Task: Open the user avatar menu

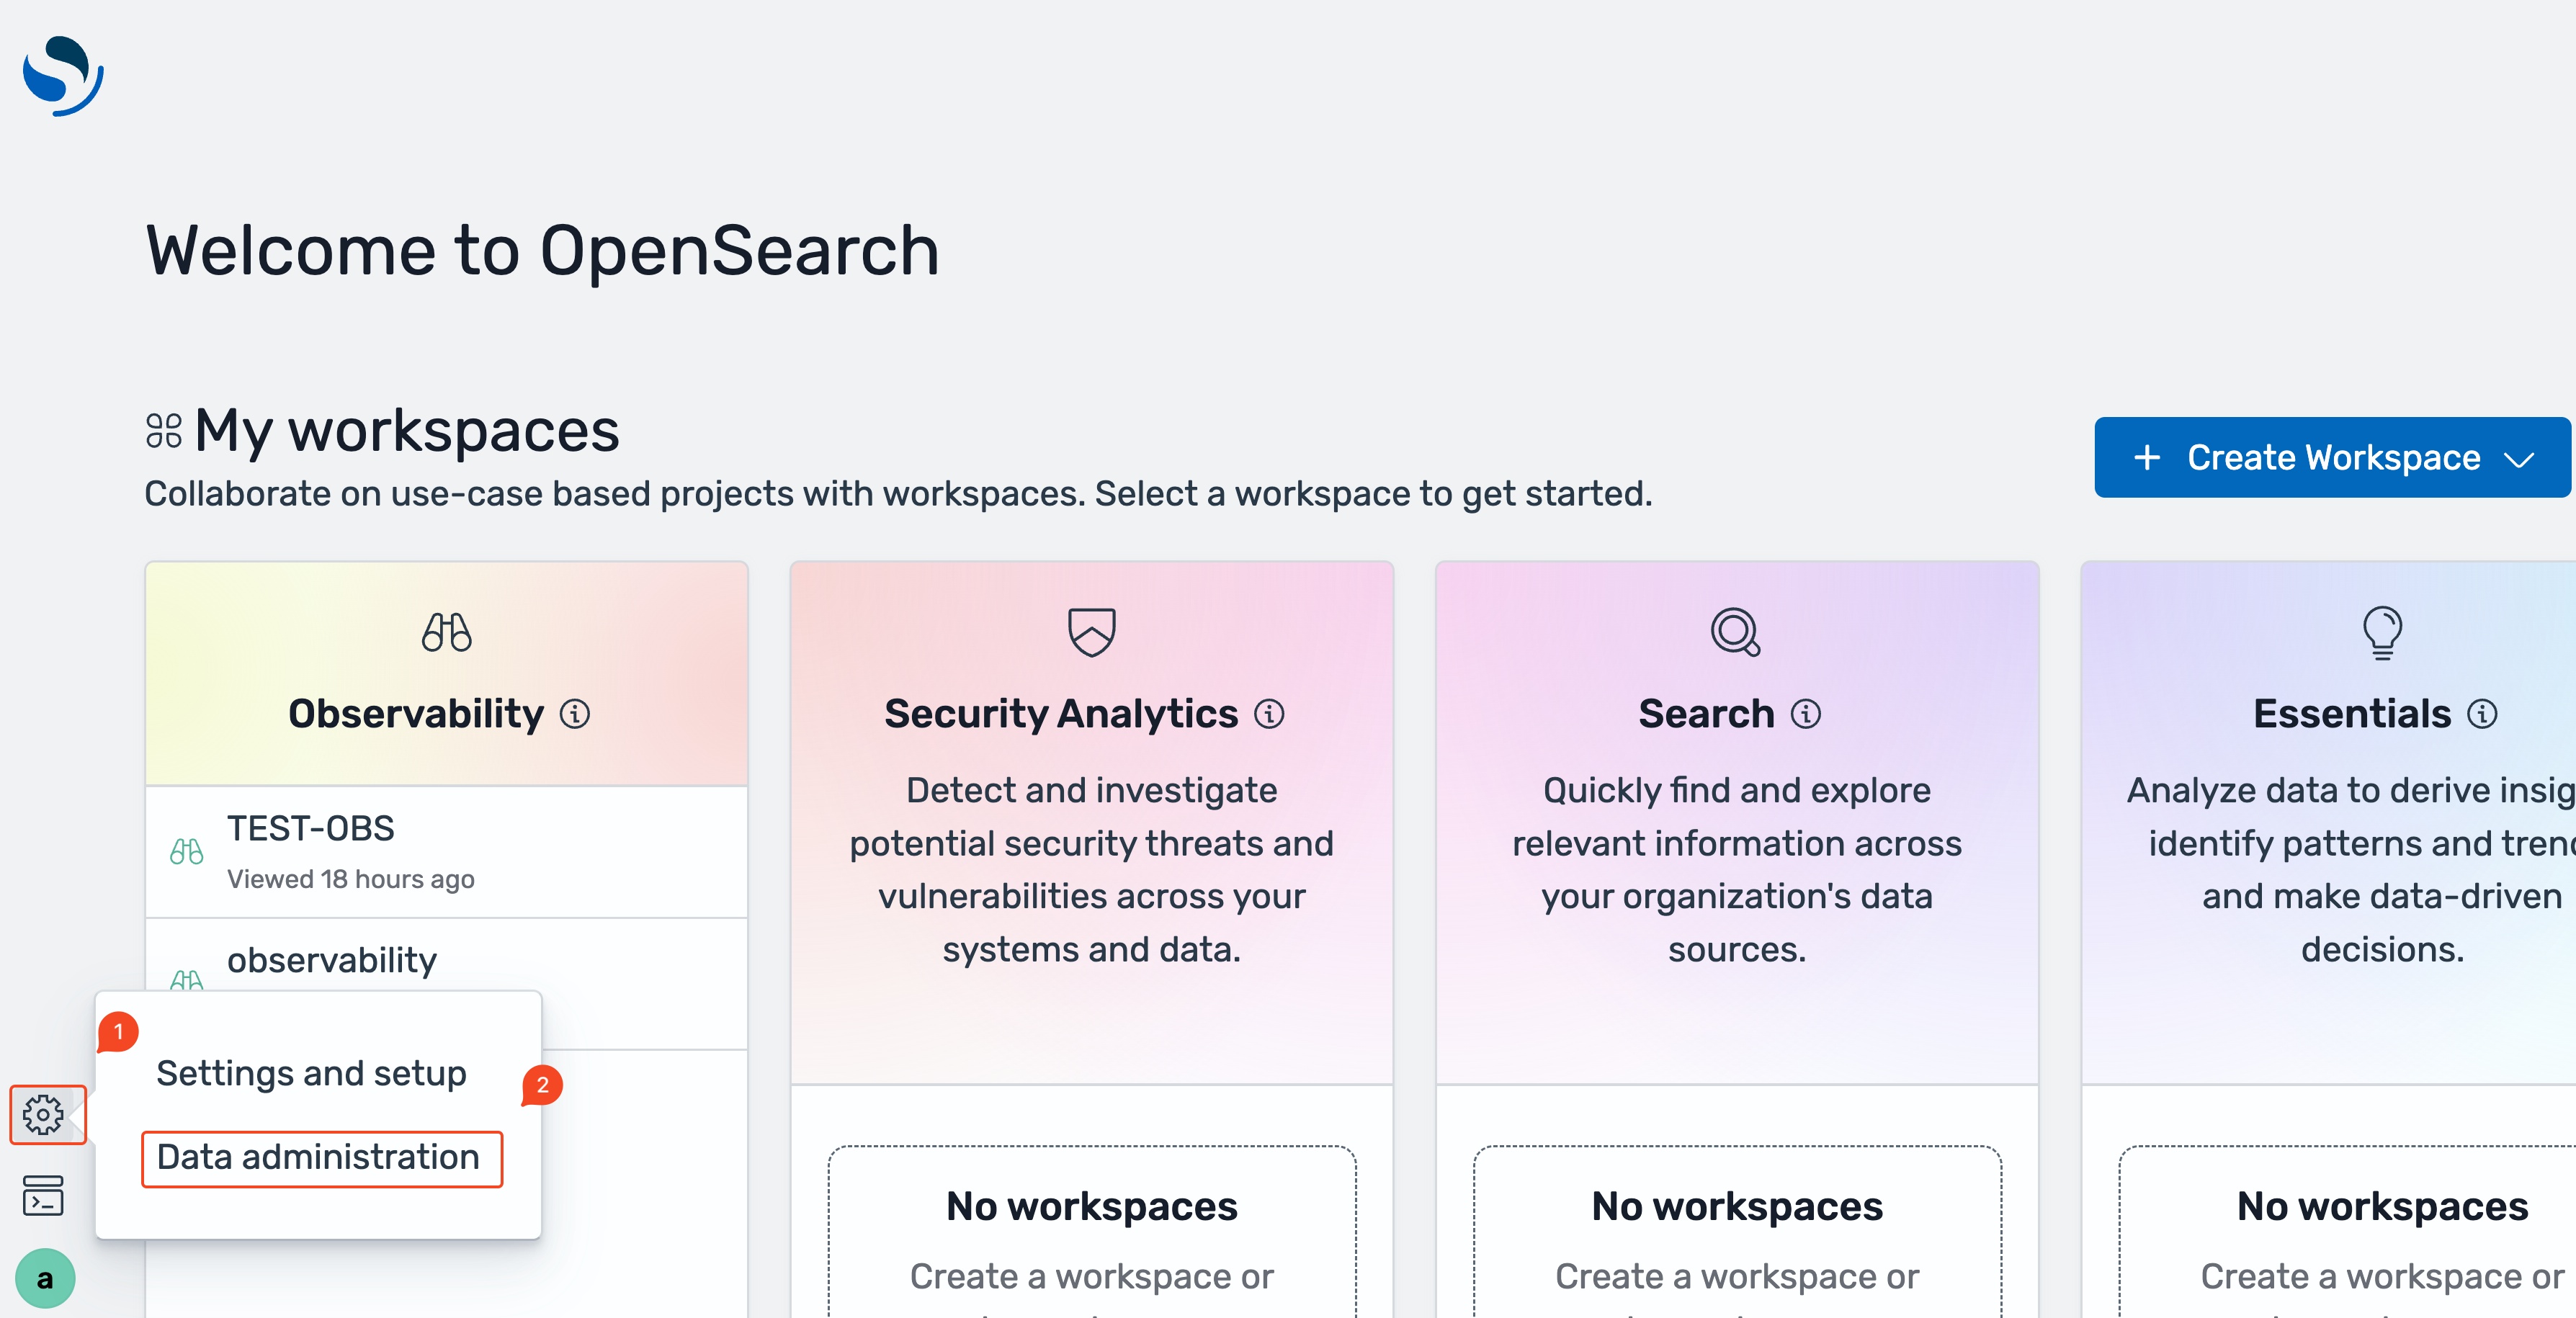Action: [45, 1278]
